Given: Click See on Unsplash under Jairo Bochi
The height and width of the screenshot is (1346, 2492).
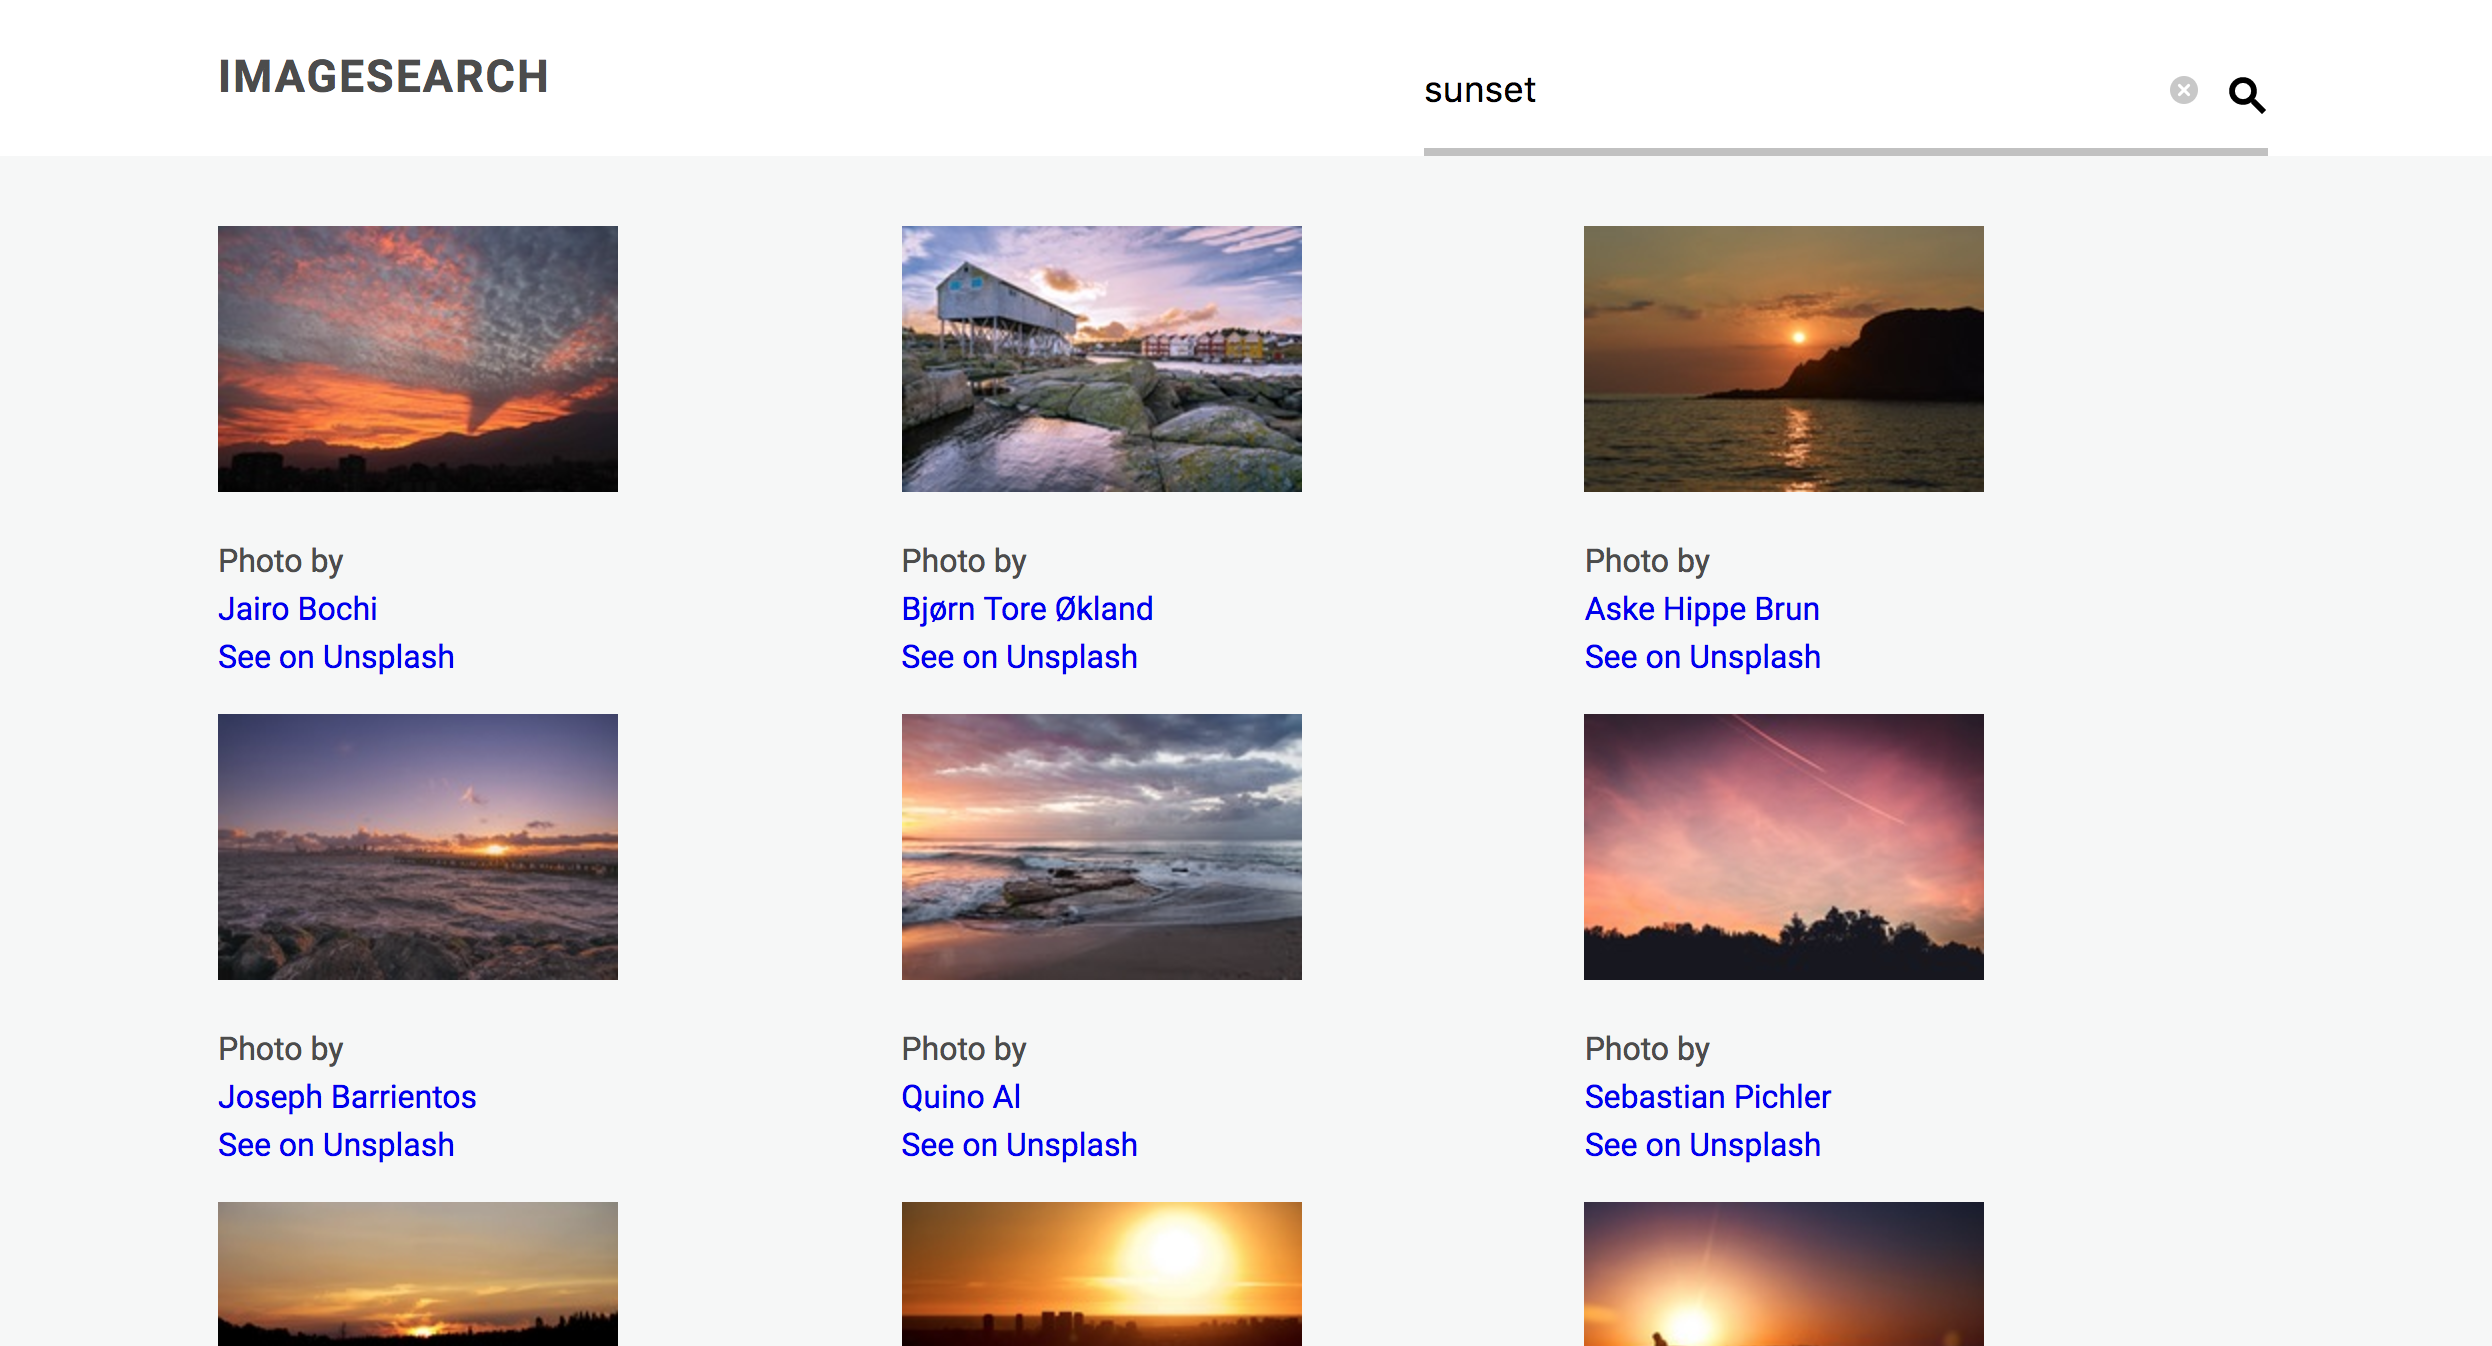Looking at the screenshot, I should (335, 657).
